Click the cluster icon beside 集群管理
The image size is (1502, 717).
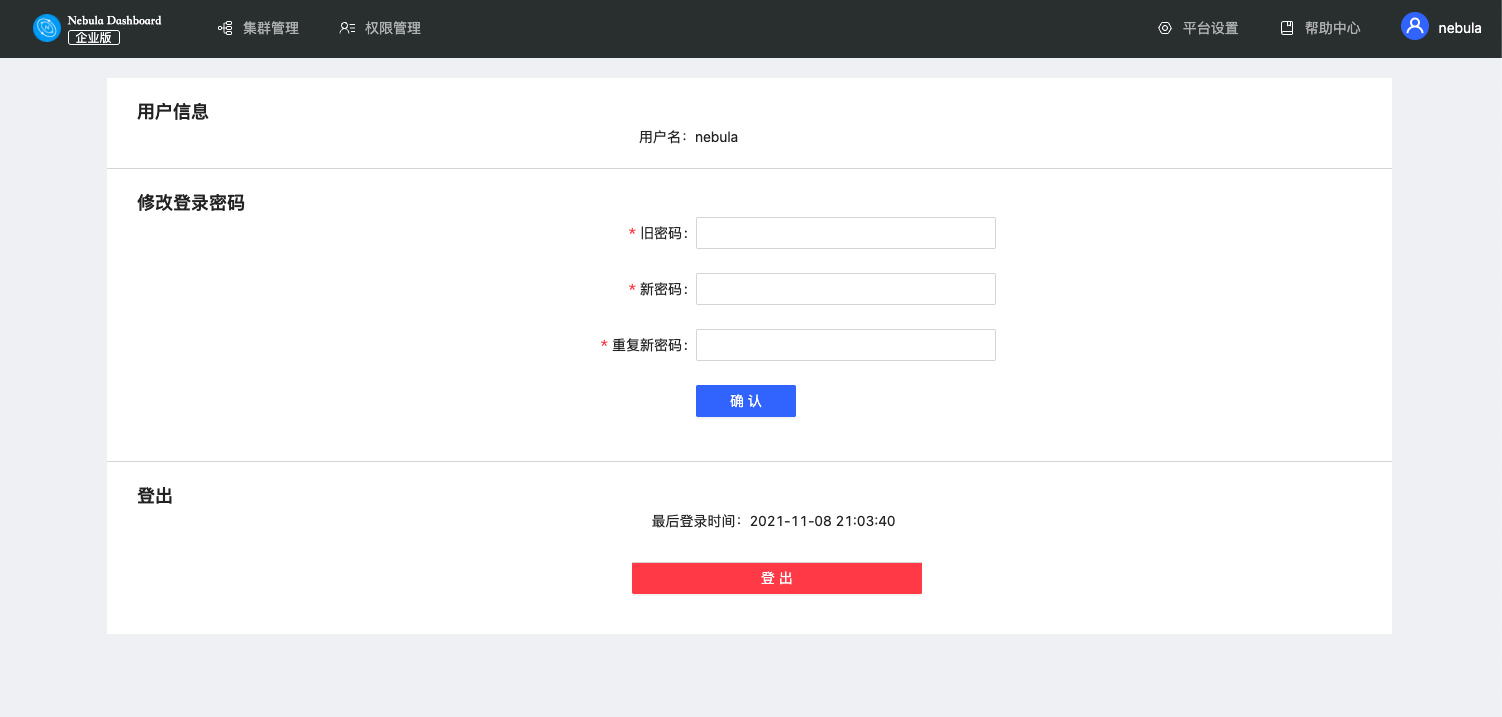point(225,28)
